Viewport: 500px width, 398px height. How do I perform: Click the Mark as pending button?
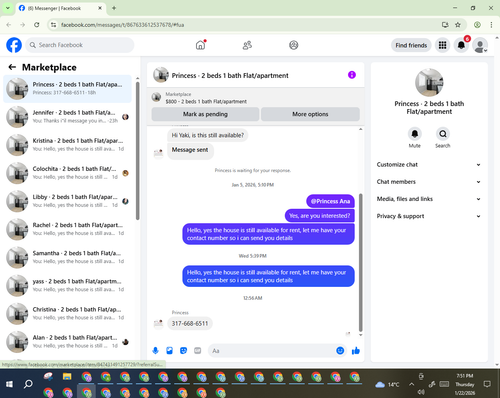pos(205,114)
